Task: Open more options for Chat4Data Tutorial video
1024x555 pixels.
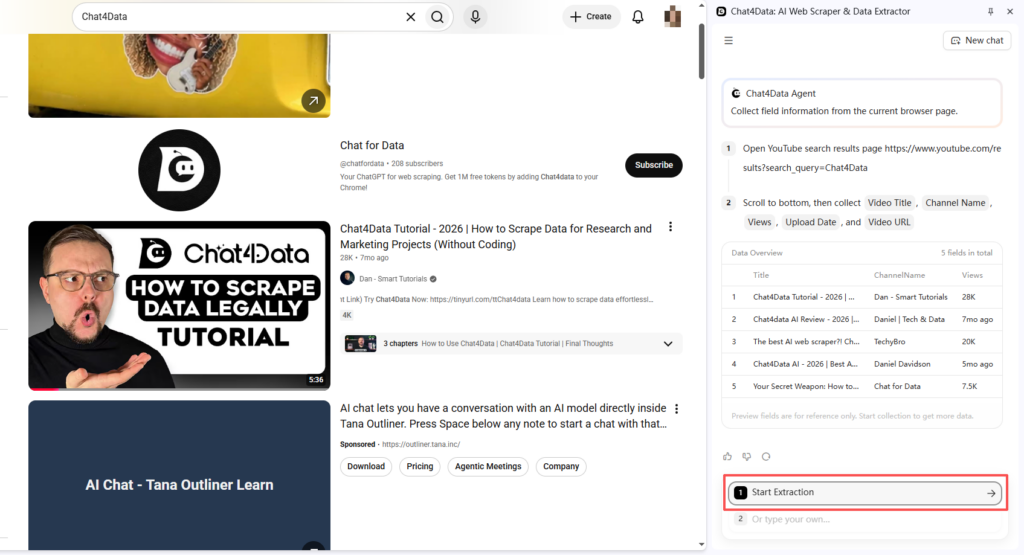Action: 670,227
